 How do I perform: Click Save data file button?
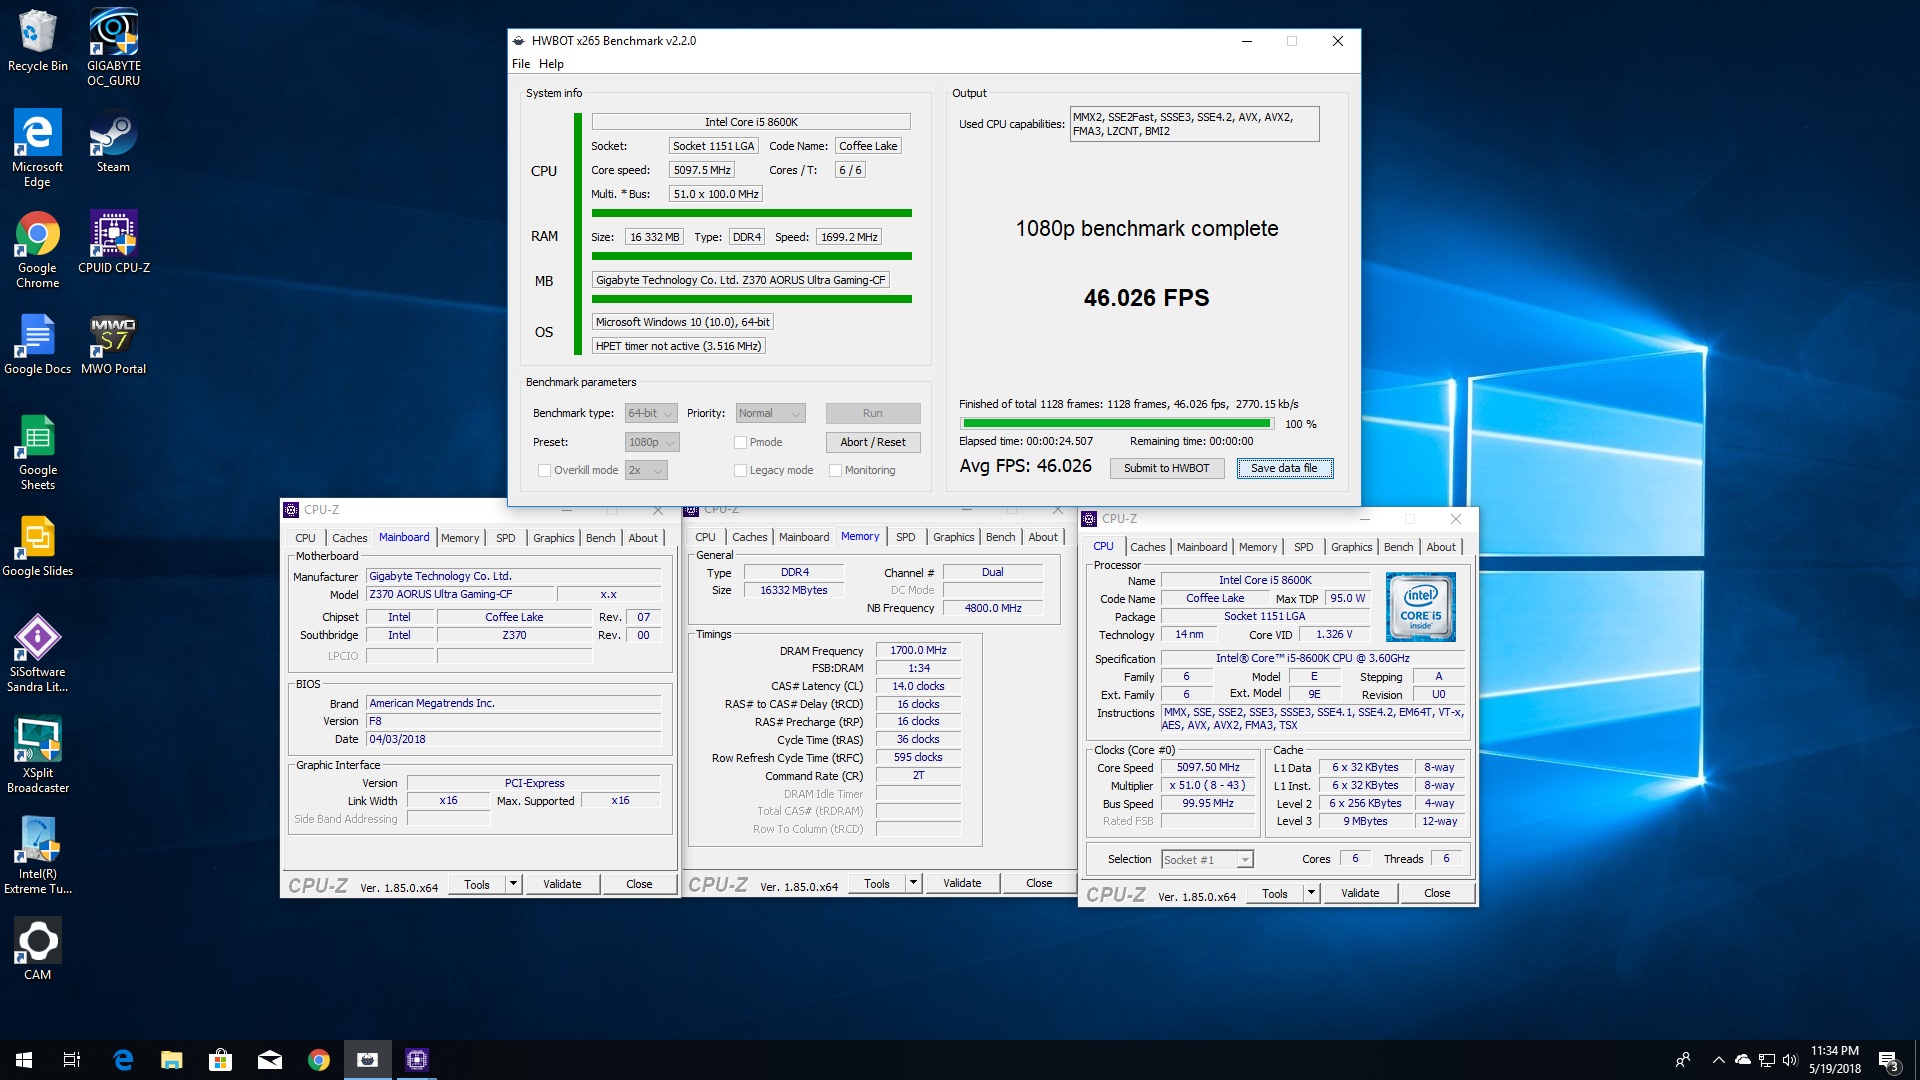[x=1284, y=469]
